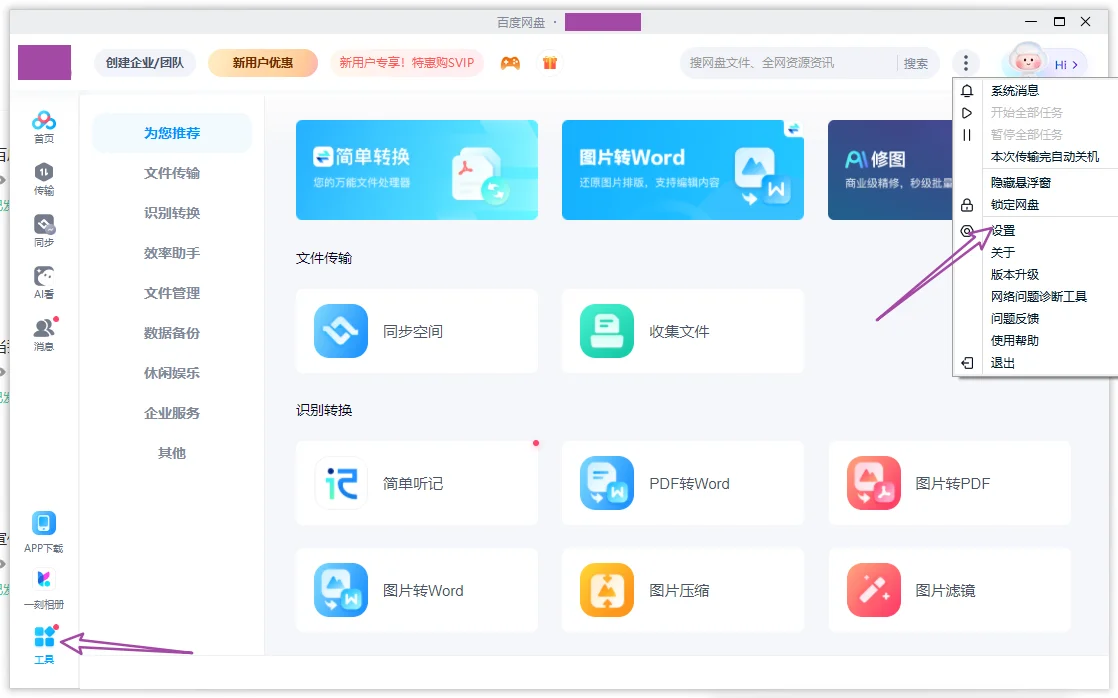Viewport: 1118px width, 698px height.
Task: Select 设置 from the context menu
Action: (1004, 230)
